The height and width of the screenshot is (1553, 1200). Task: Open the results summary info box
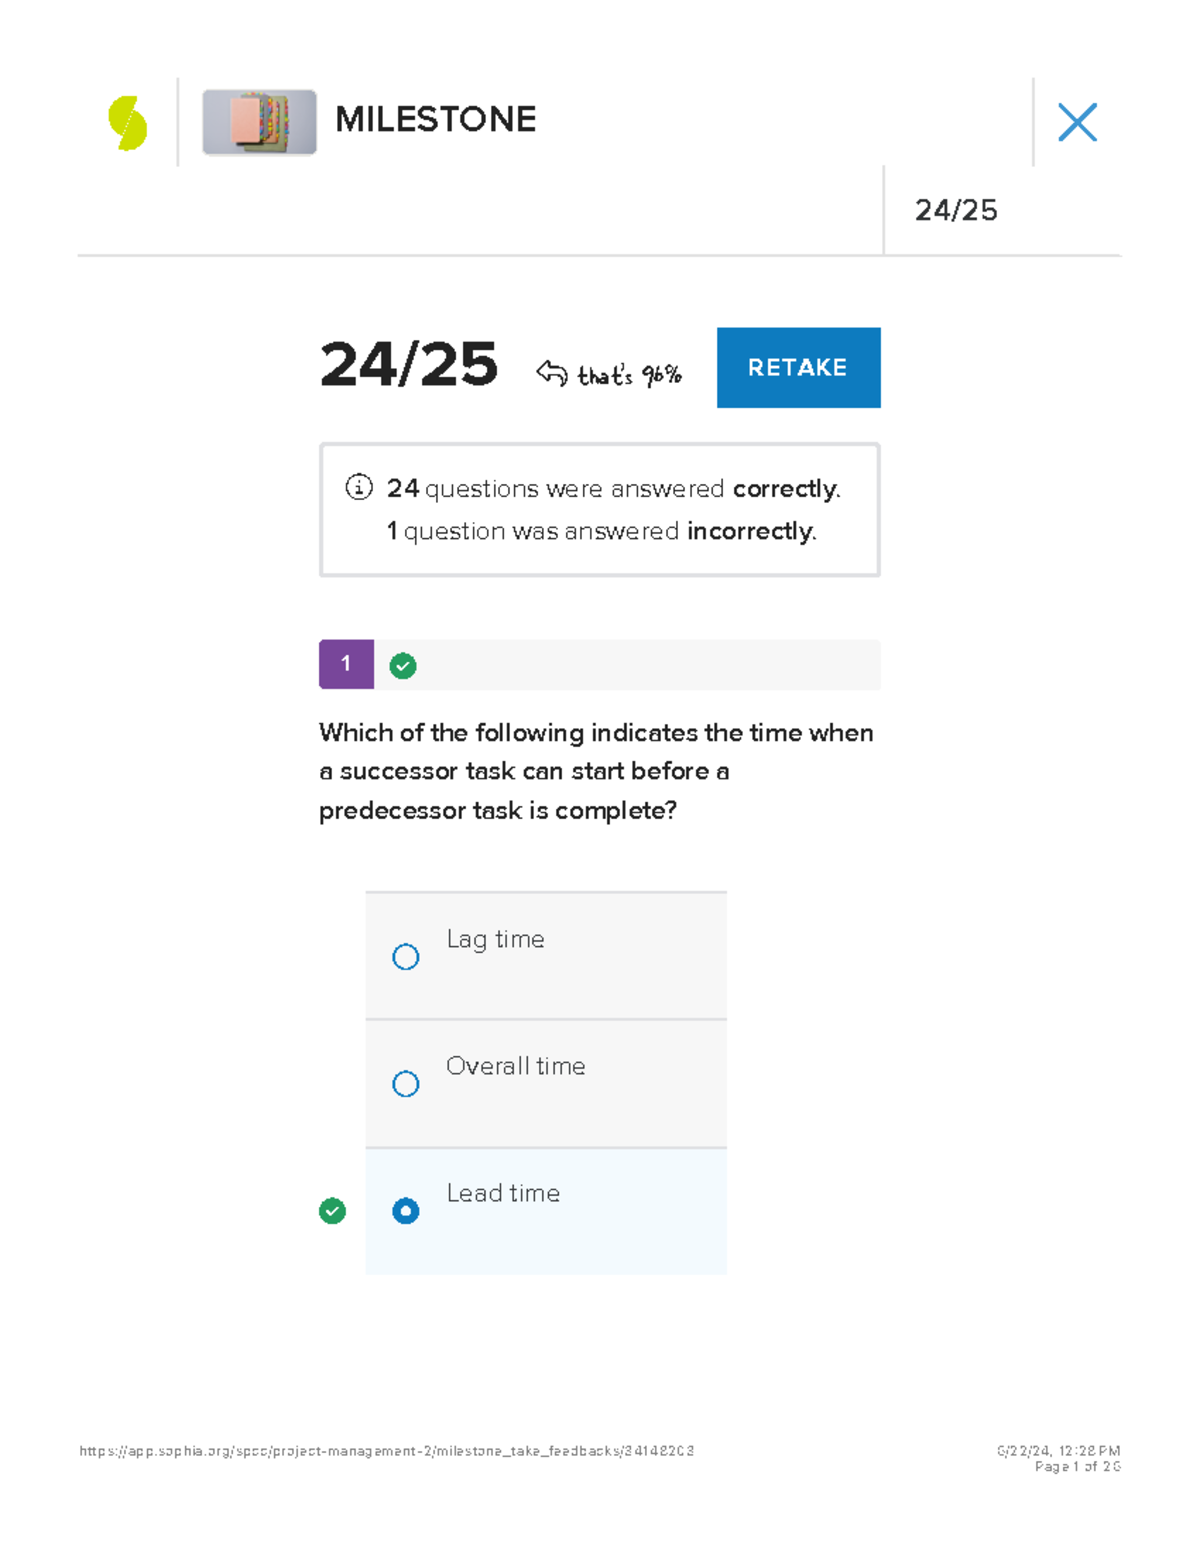point(599,509)
